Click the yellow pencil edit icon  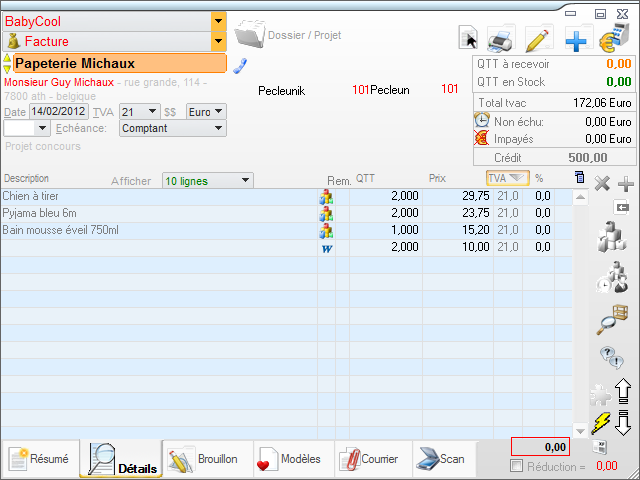(538, 39)
